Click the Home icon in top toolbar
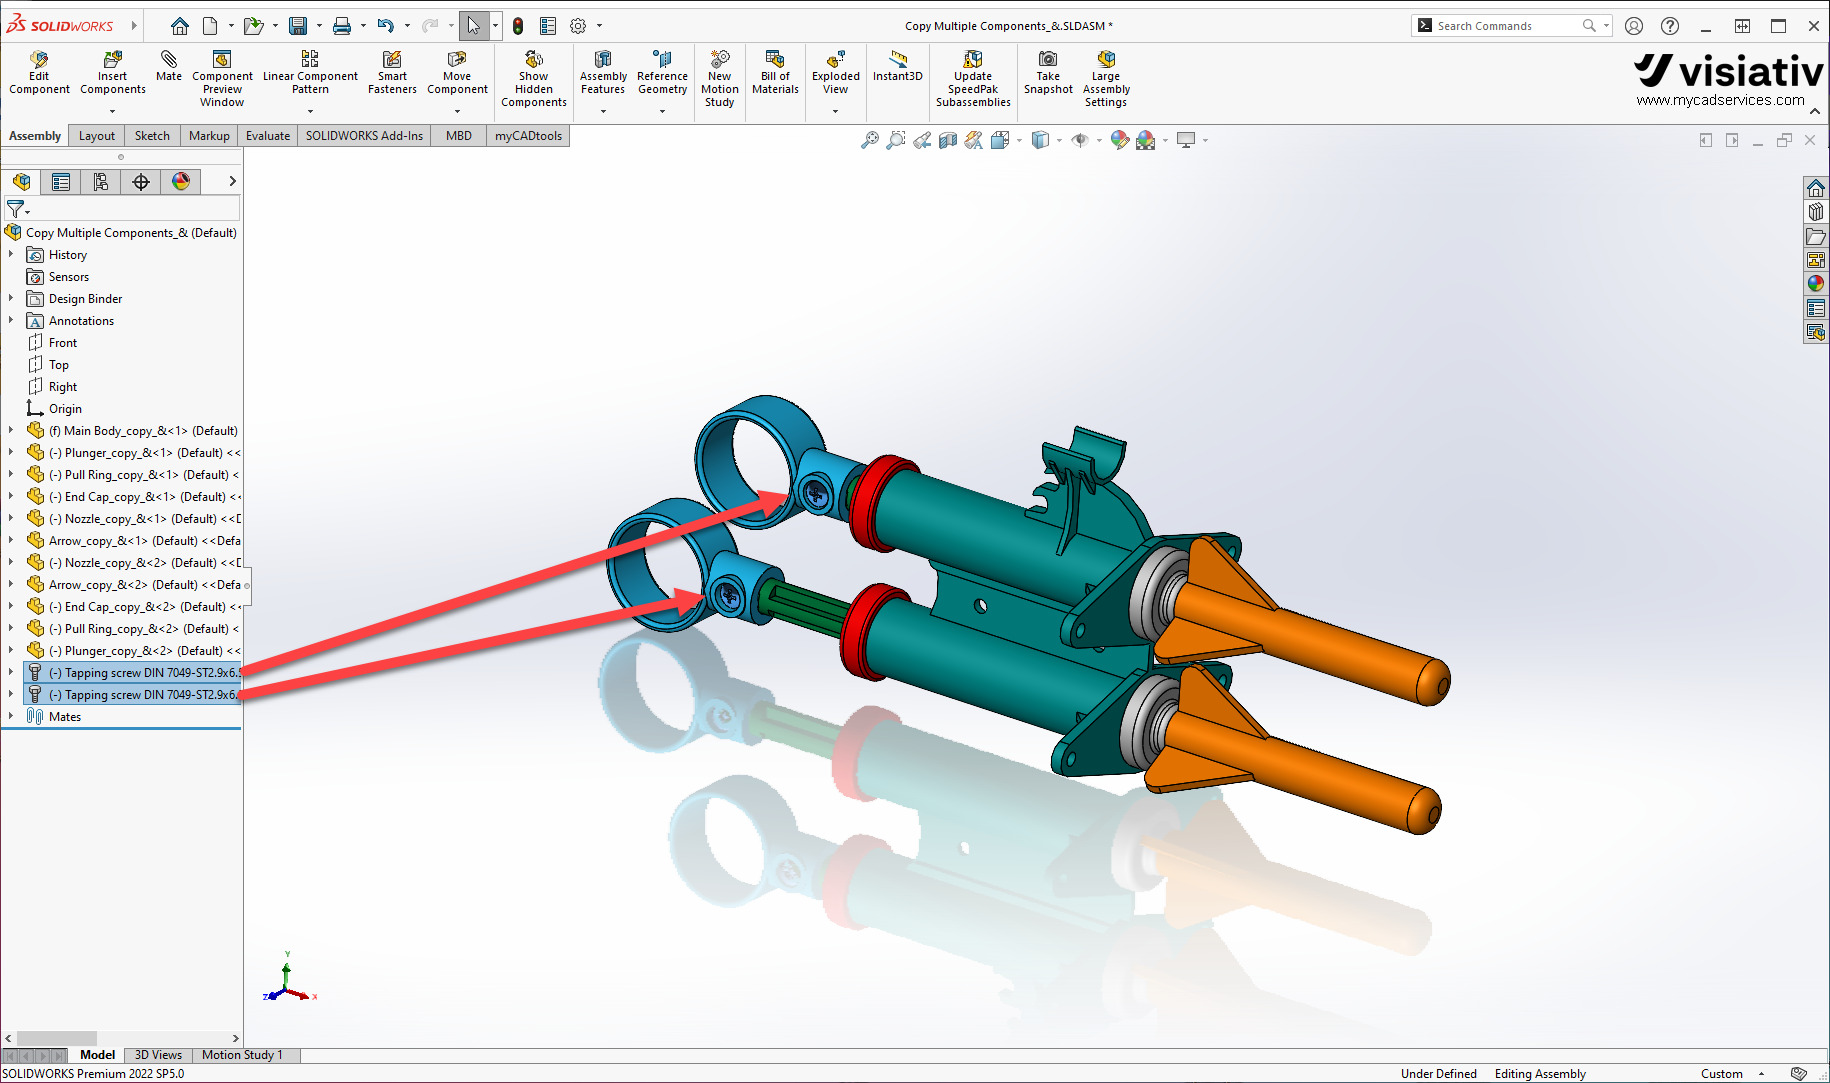This screenshot has width=1830, height=1083. [180, 26]
